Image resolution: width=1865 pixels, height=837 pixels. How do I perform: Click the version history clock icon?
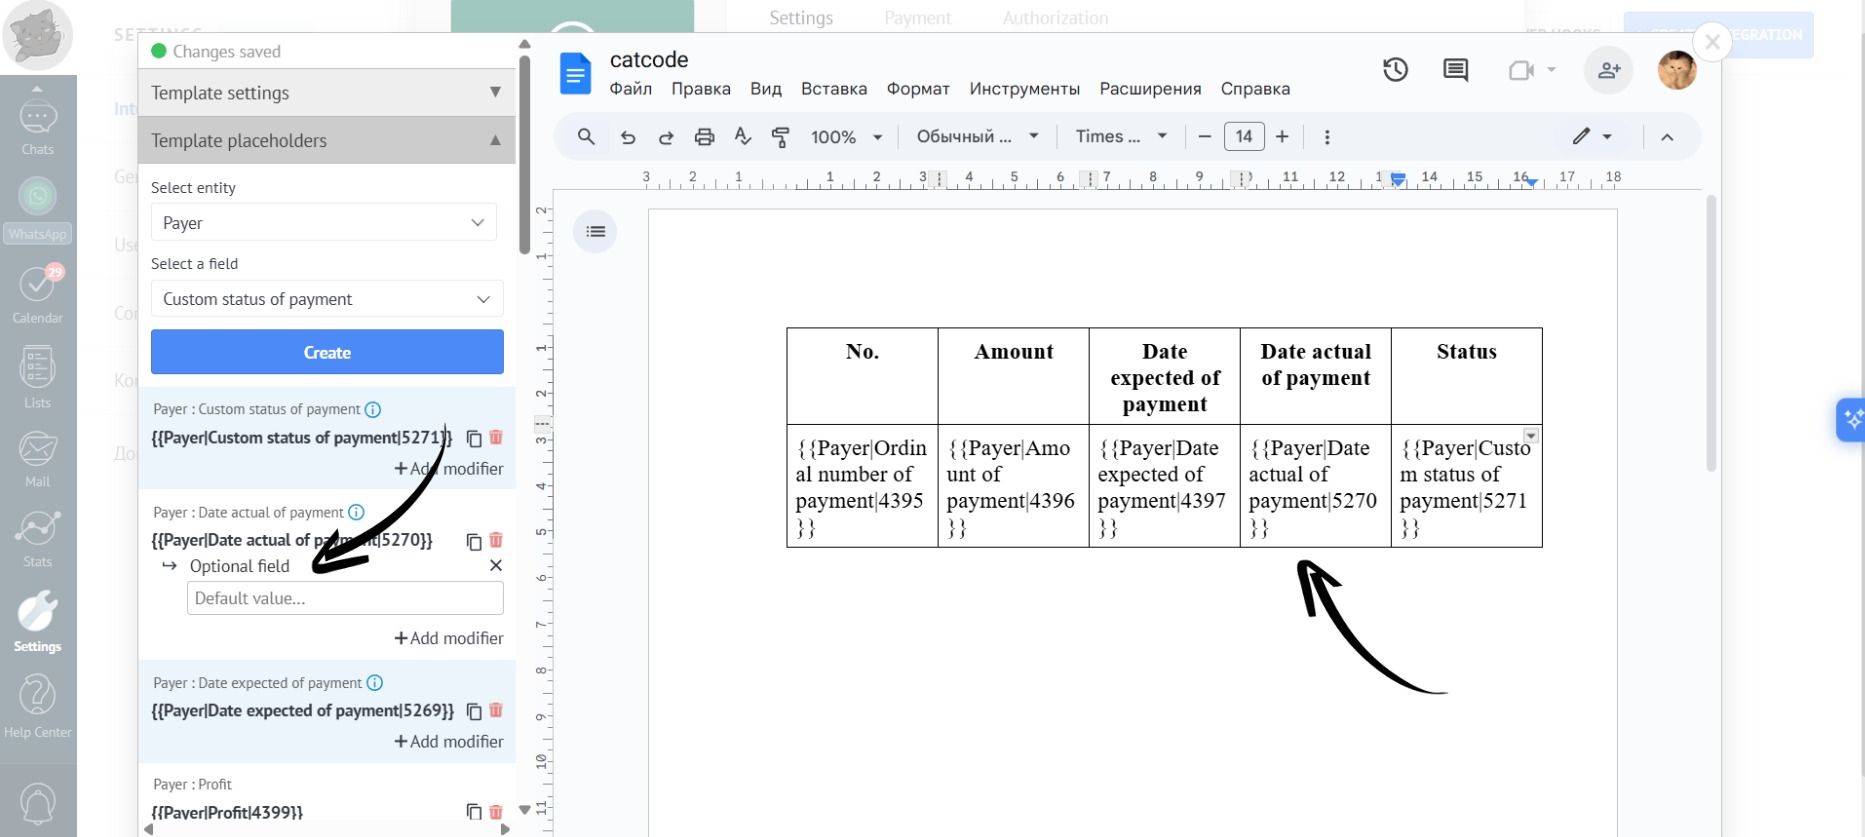pyautogui.click(x=1395, y=70)
